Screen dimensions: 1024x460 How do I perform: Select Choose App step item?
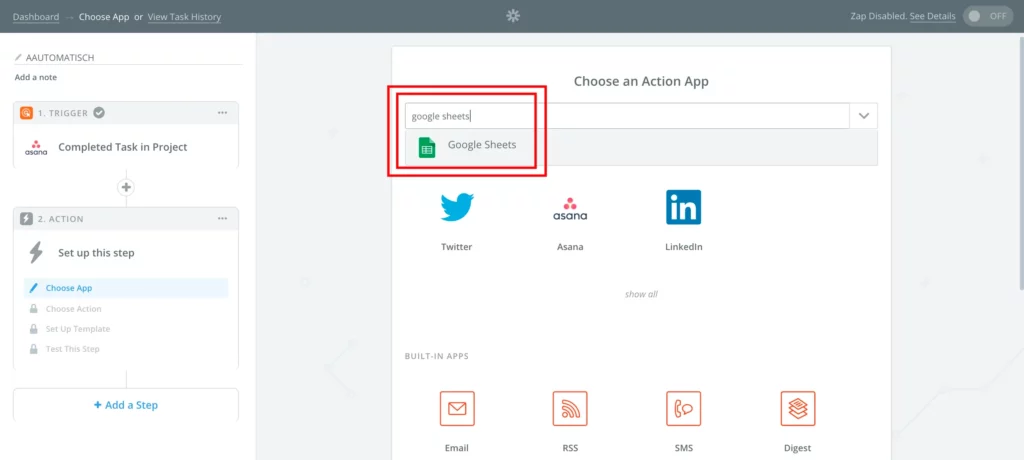(126, 288)
